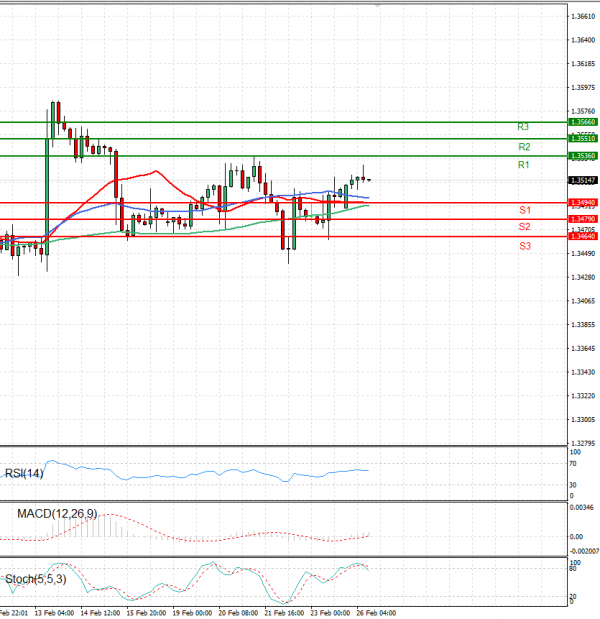Viewport: 600px width, 619px height.
Task: Click the RSI(14) indicator label
Action: [x=24, y=473]
